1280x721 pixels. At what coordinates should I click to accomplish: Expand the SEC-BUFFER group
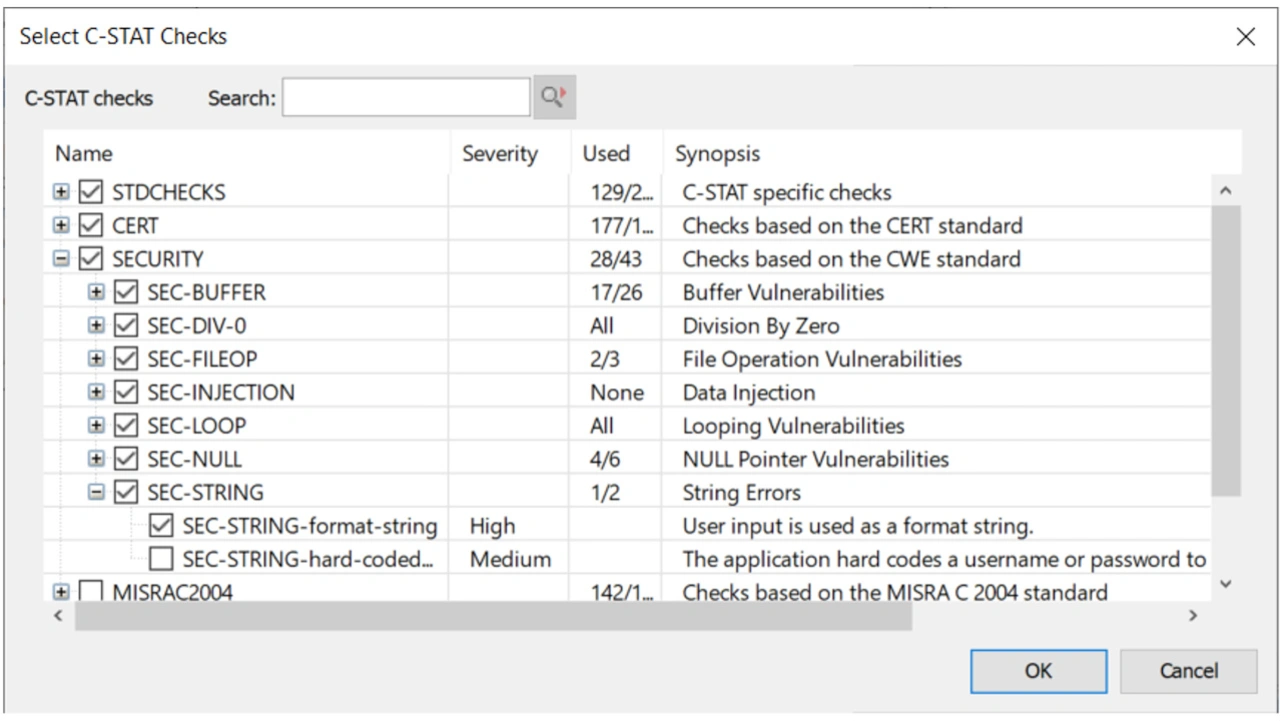(x=96, y=292)
